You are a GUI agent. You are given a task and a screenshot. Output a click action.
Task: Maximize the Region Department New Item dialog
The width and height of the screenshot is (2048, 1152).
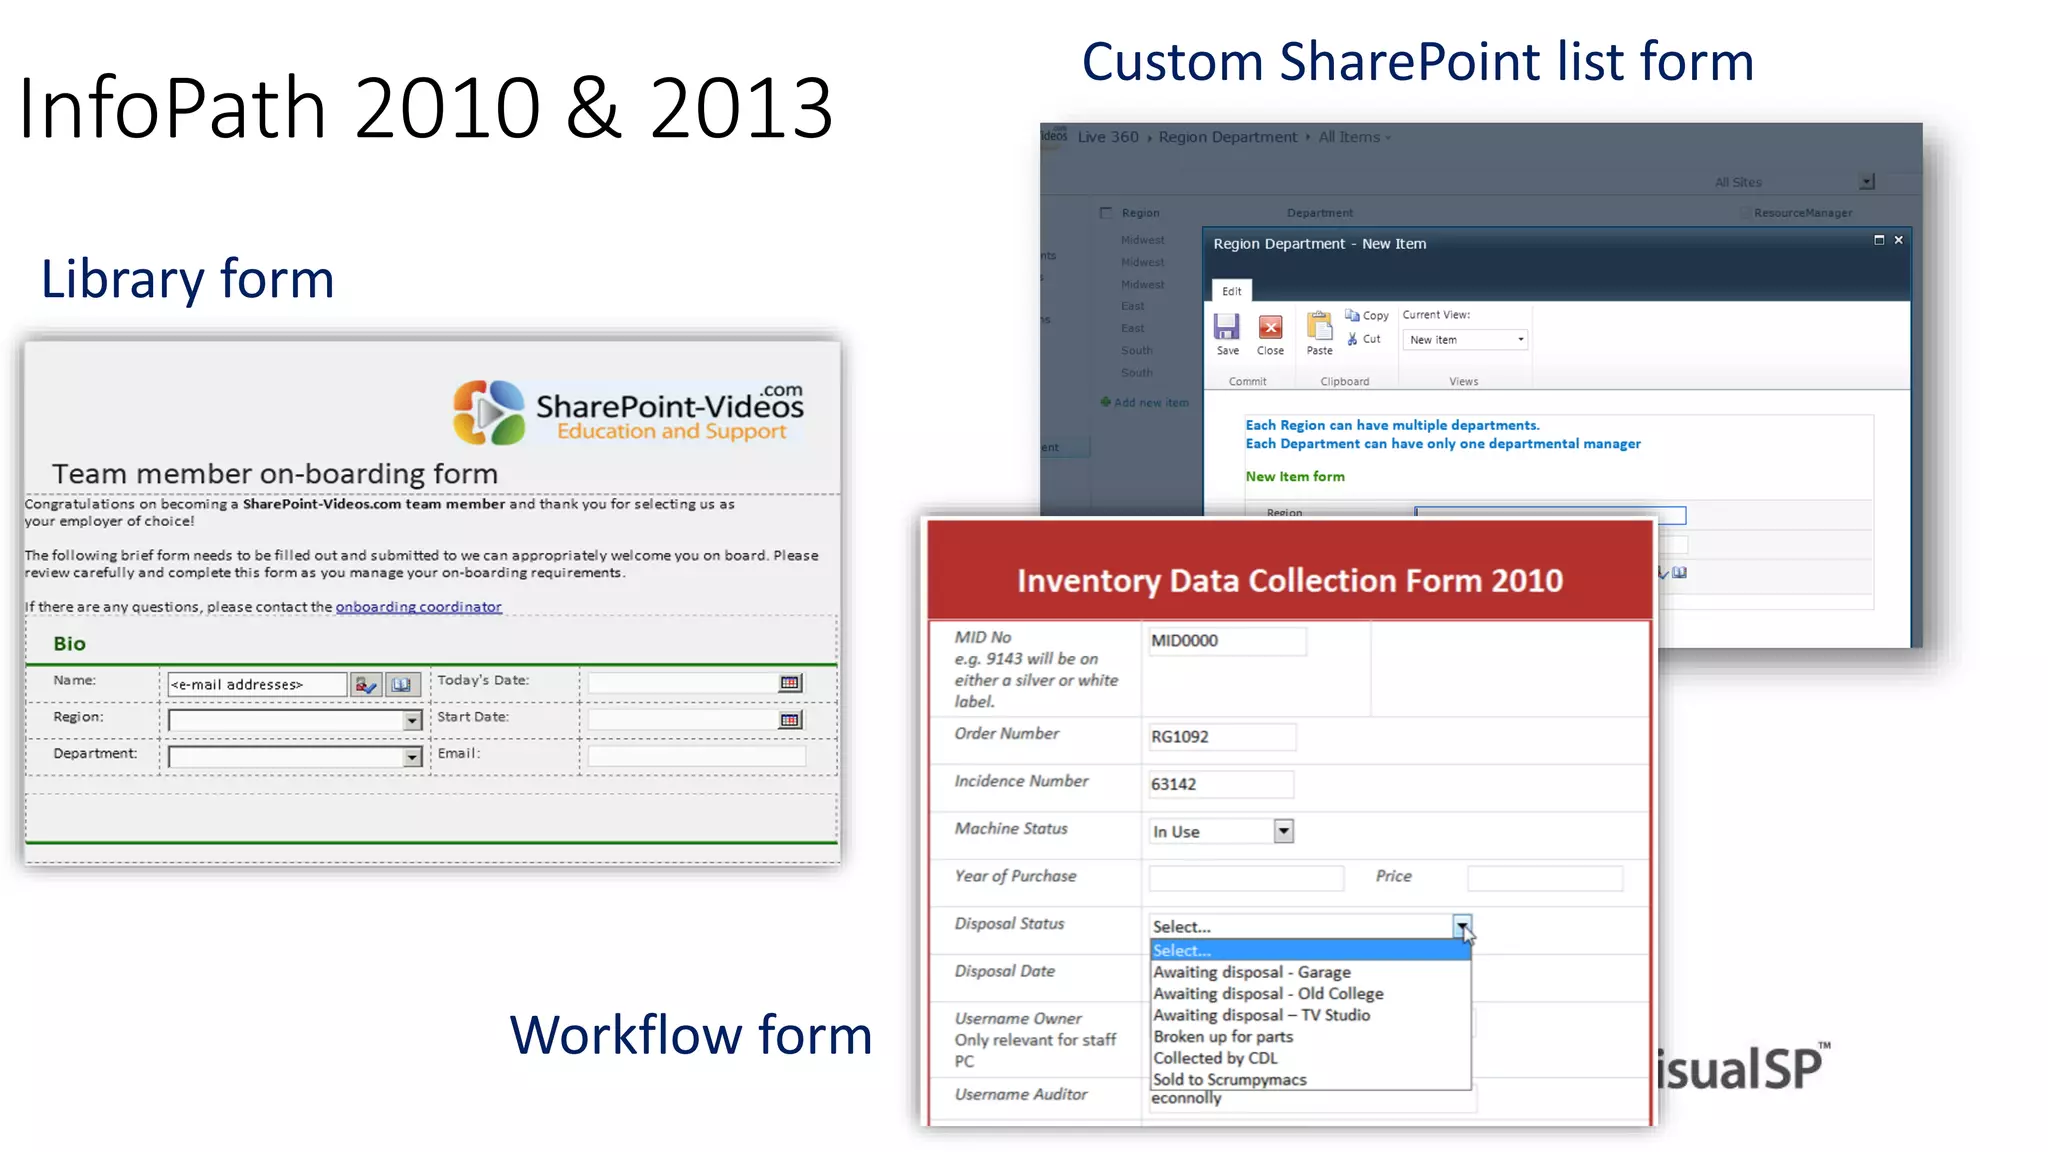(1879, 240)
